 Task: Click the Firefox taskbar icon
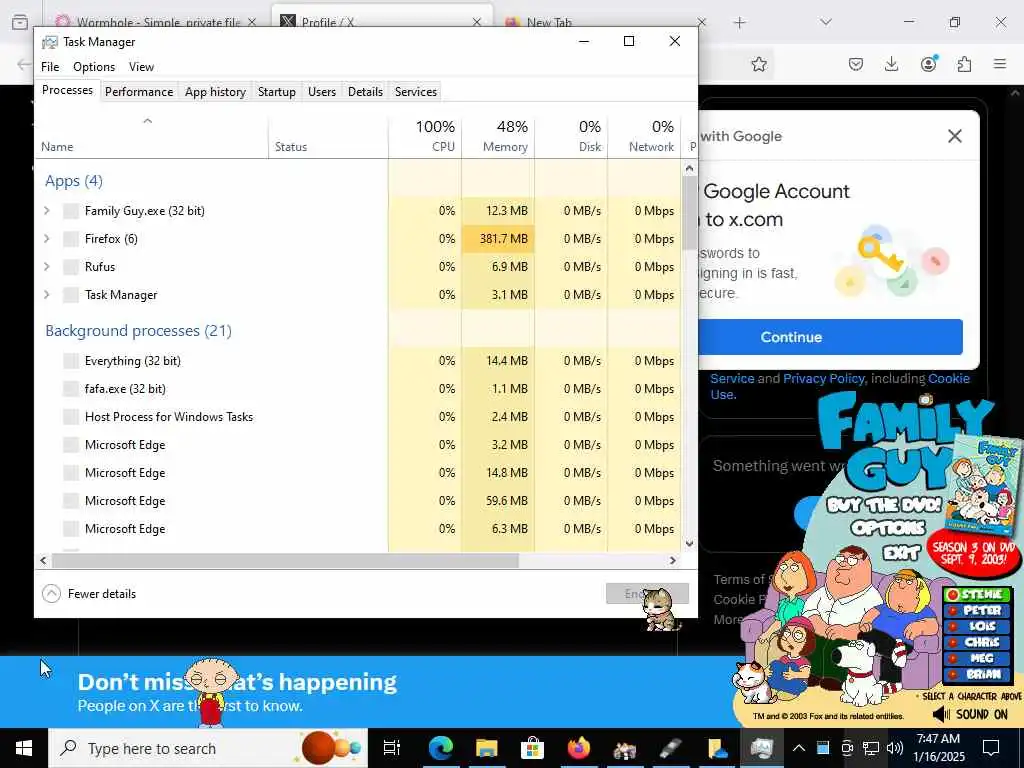579,748
